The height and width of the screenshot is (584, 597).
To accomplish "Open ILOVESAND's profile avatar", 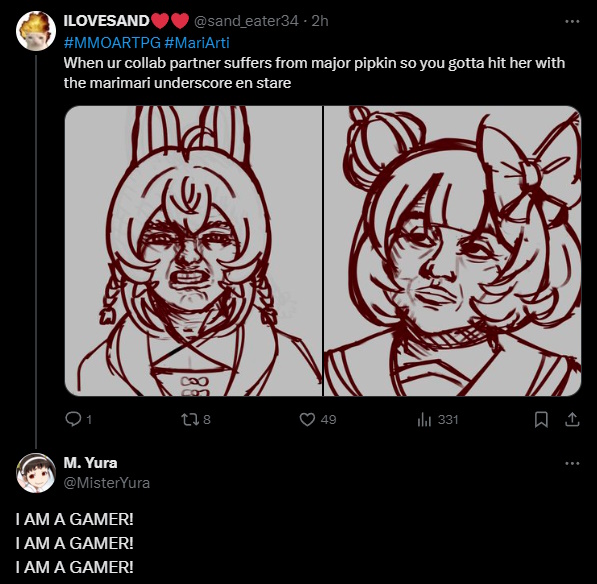I will coord(36,31).
